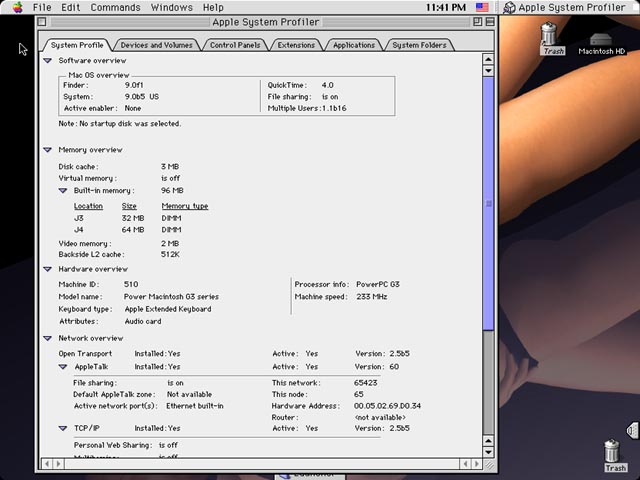The height and width of the screenshot is (480, 640).
Task: Click the Apple System Profiler title bar
Action: (266, 22)
